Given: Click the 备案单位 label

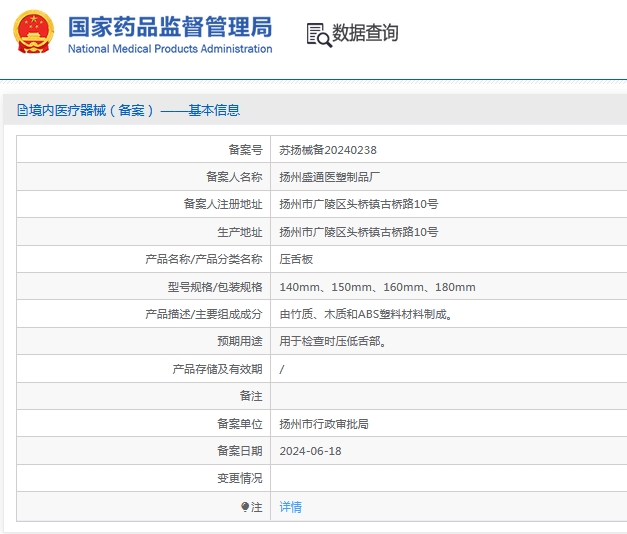Looking at the screenshot, I should pos(240,424).
